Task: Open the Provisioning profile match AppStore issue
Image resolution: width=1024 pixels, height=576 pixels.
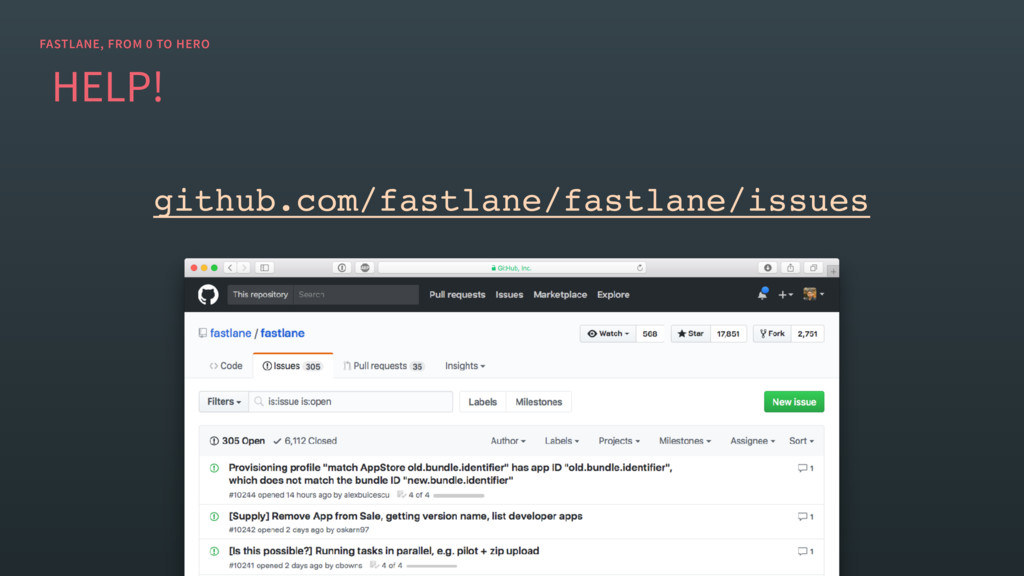Action: click(x=451, y=474)
